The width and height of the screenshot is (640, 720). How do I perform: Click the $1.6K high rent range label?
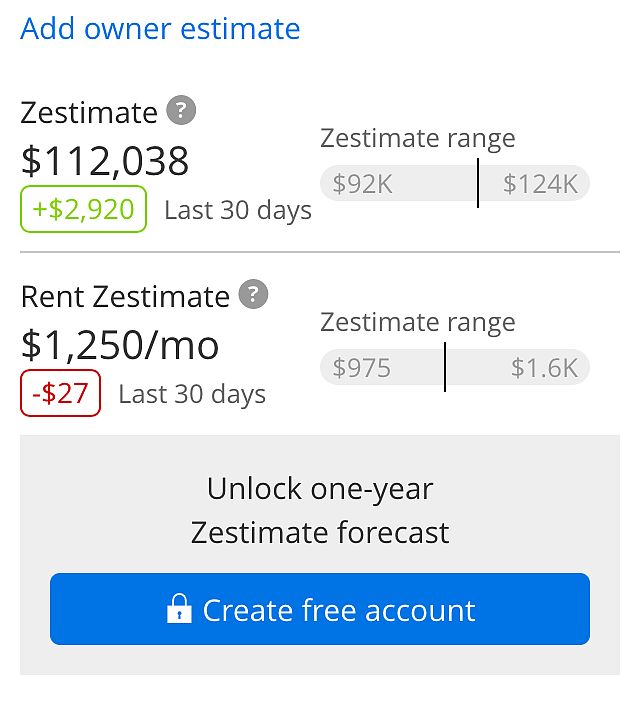point(545,368)
